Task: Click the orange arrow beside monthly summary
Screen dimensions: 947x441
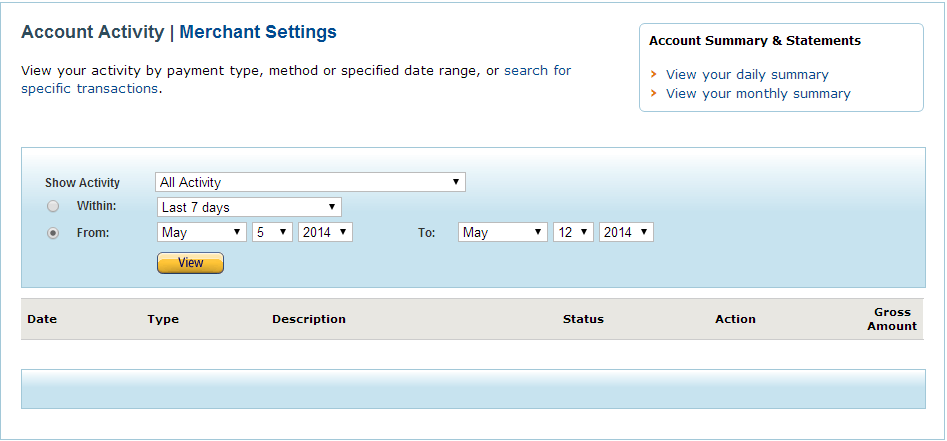Action: [653, 93]
